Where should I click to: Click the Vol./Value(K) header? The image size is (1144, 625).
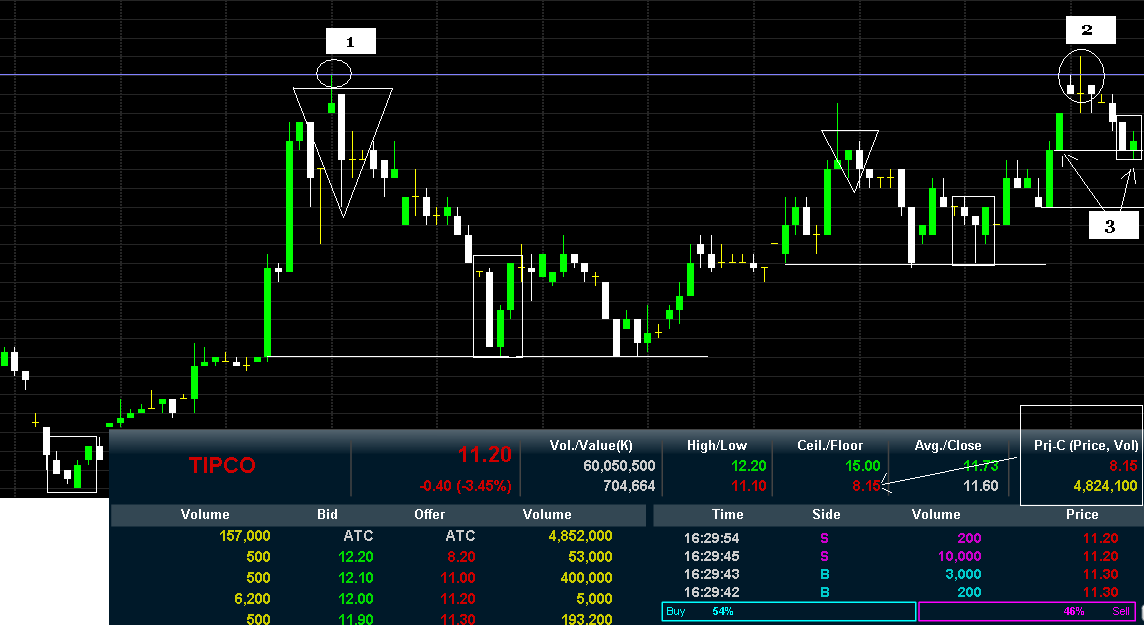click(591, 446)
